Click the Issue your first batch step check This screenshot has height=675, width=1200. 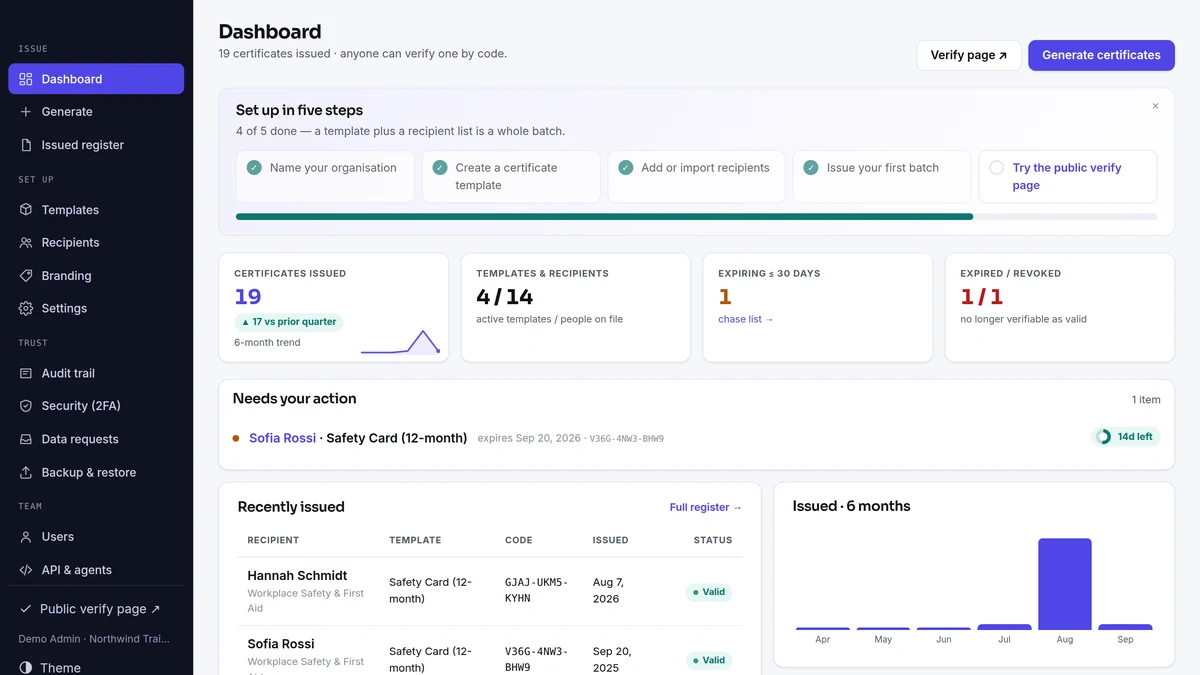(x=811, y=168)
